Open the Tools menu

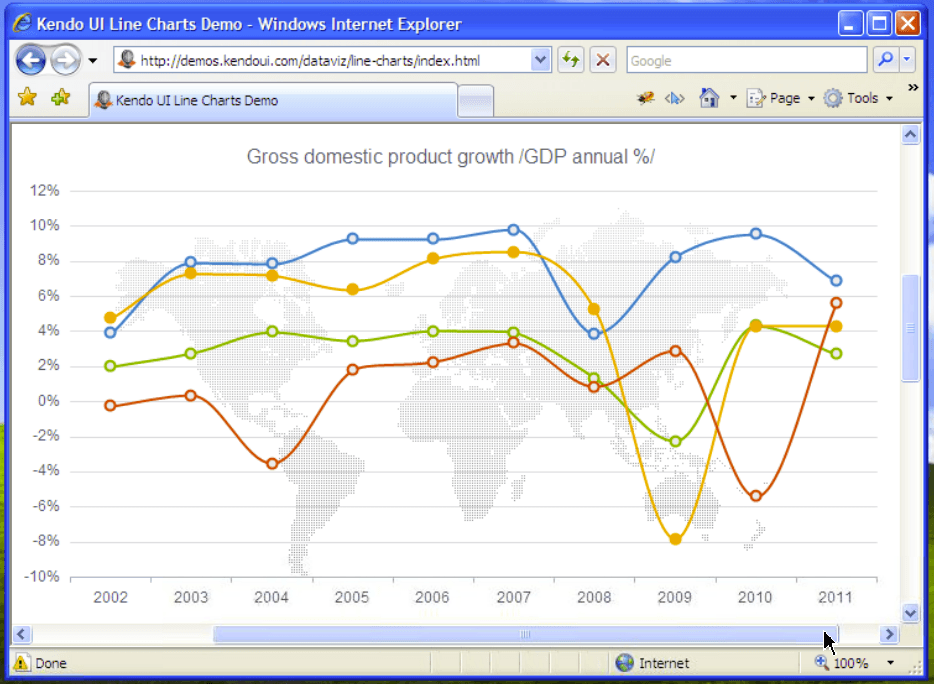pyautogui.click(x=858, y=98)
